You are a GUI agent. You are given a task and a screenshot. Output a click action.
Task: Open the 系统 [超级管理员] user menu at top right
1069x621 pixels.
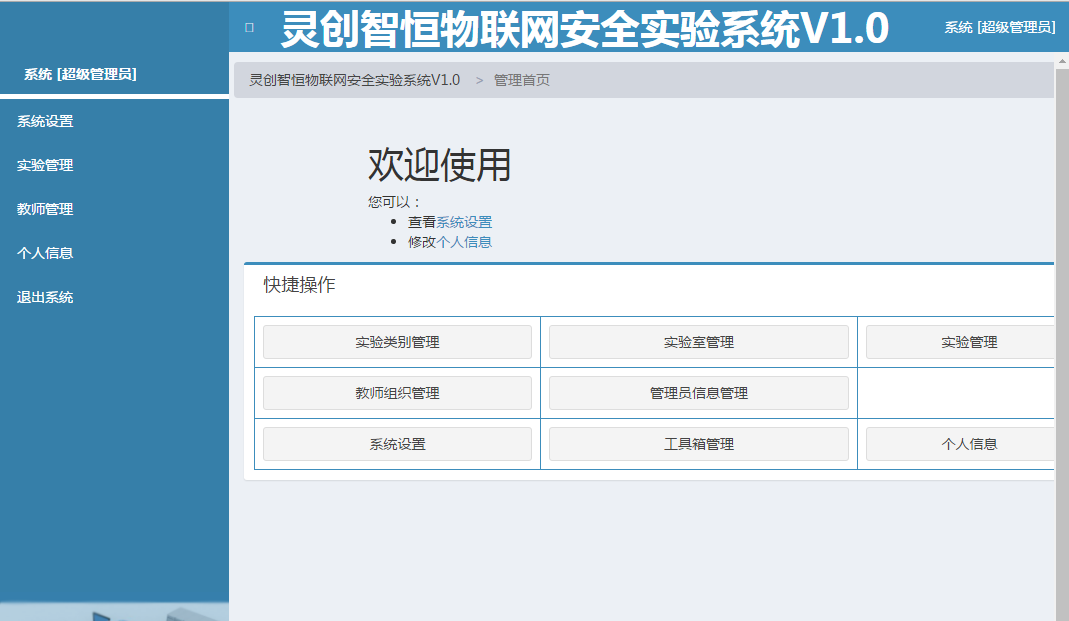(999, 27)
